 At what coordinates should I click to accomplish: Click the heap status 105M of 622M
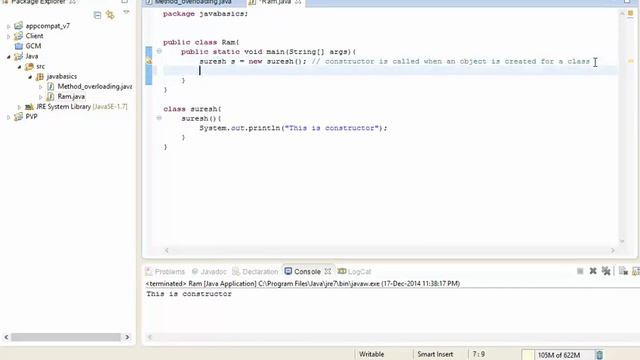coord(558,355)
